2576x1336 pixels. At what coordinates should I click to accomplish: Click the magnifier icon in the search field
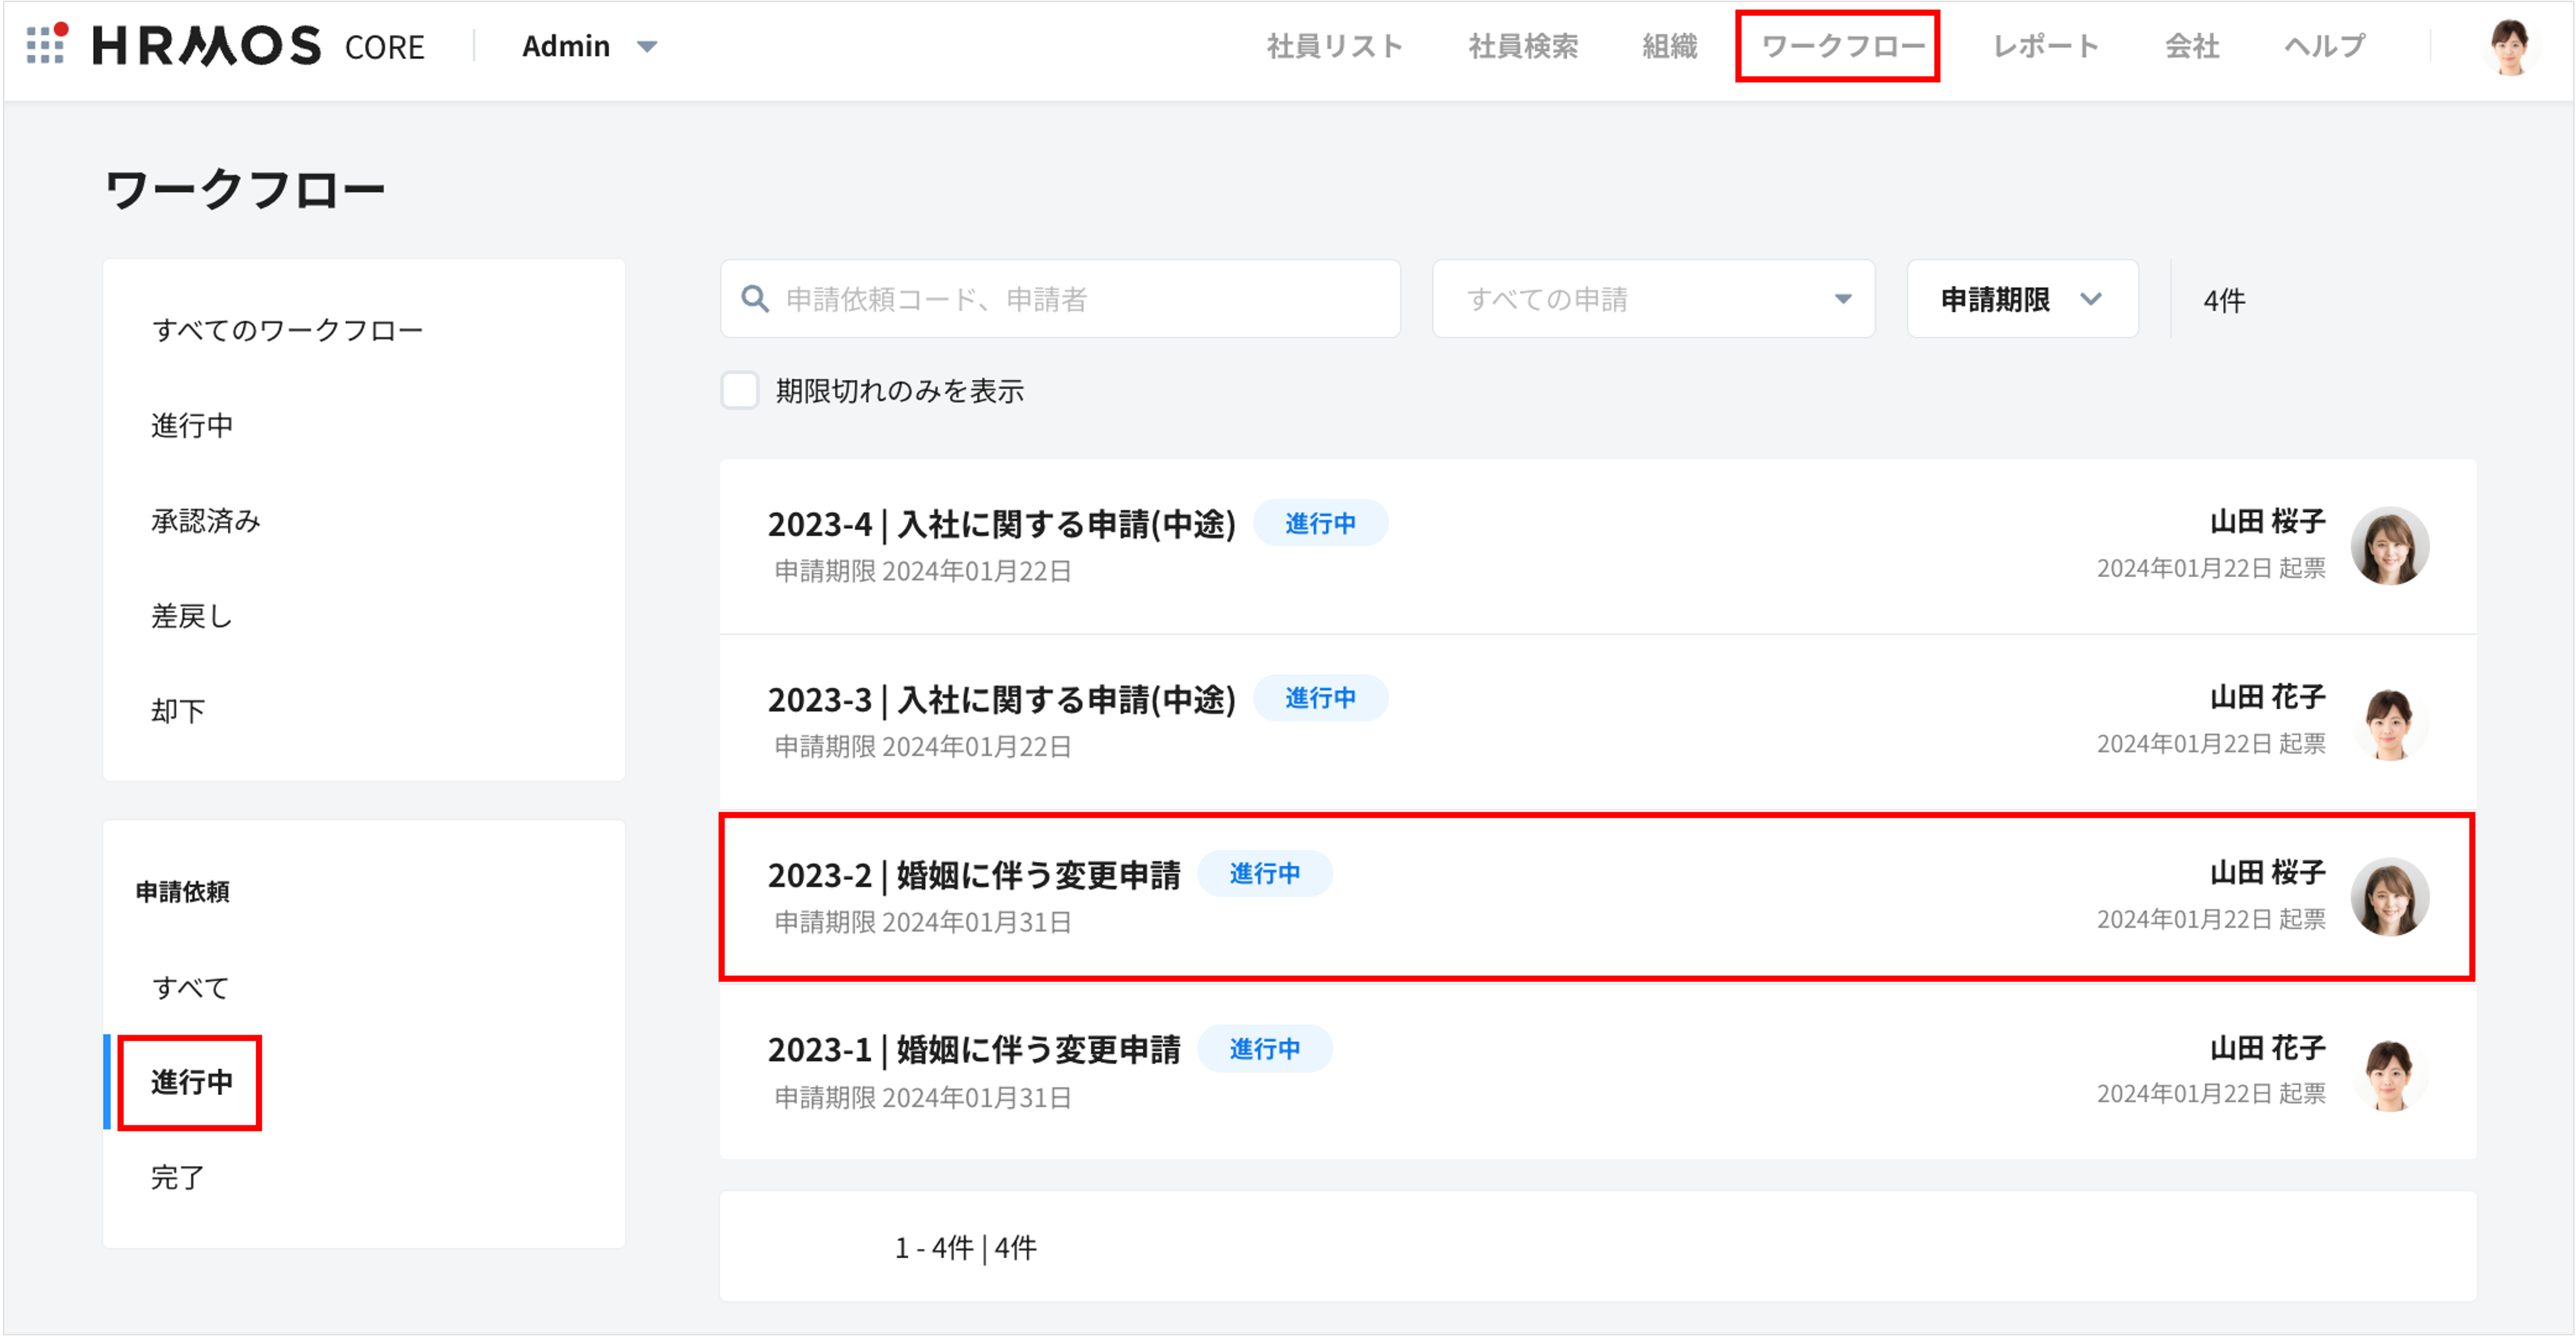point(755,298)
